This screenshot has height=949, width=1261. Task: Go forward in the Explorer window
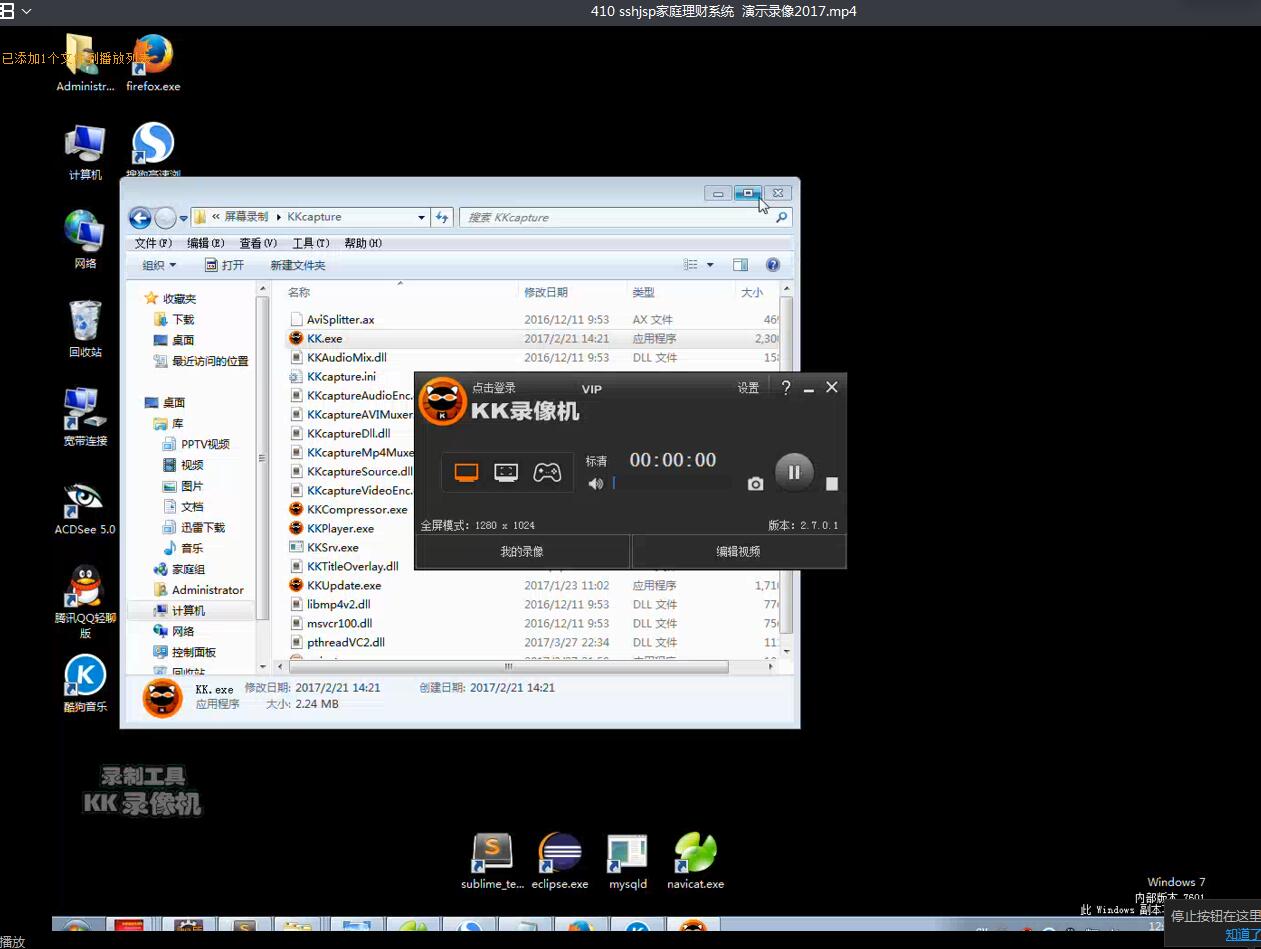point(165,217)
